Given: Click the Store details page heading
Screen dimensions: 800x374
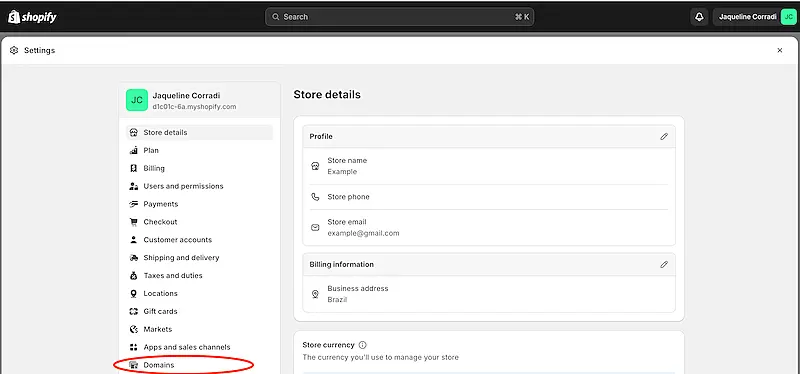Looking at the screenshot, I should point(327,95).
